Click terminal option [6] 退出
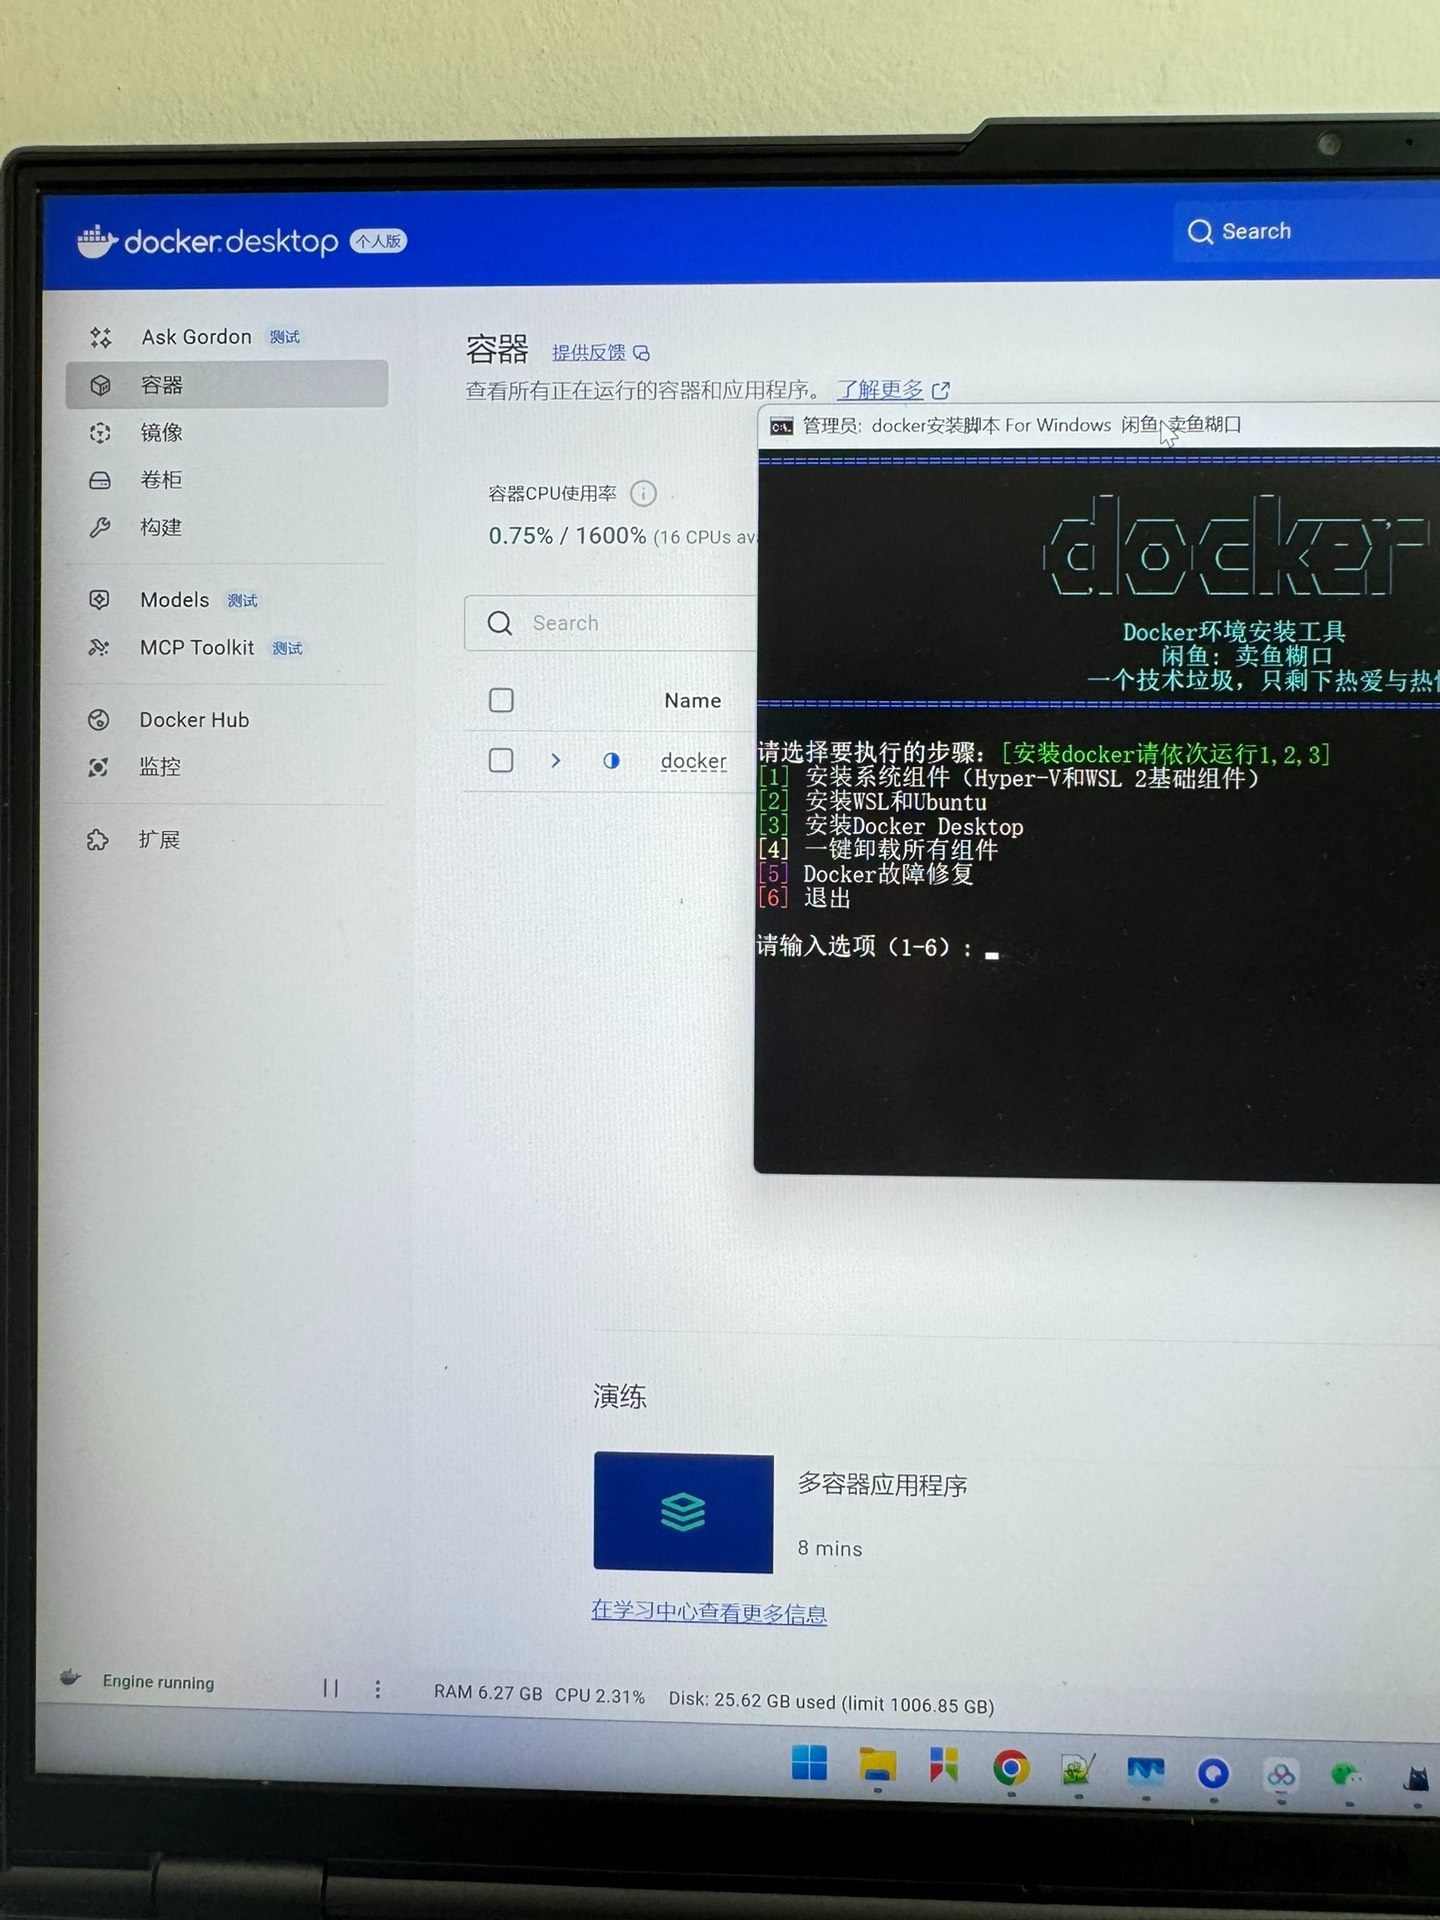Screen dimensions: 1440x1920 tap(804, 898)
